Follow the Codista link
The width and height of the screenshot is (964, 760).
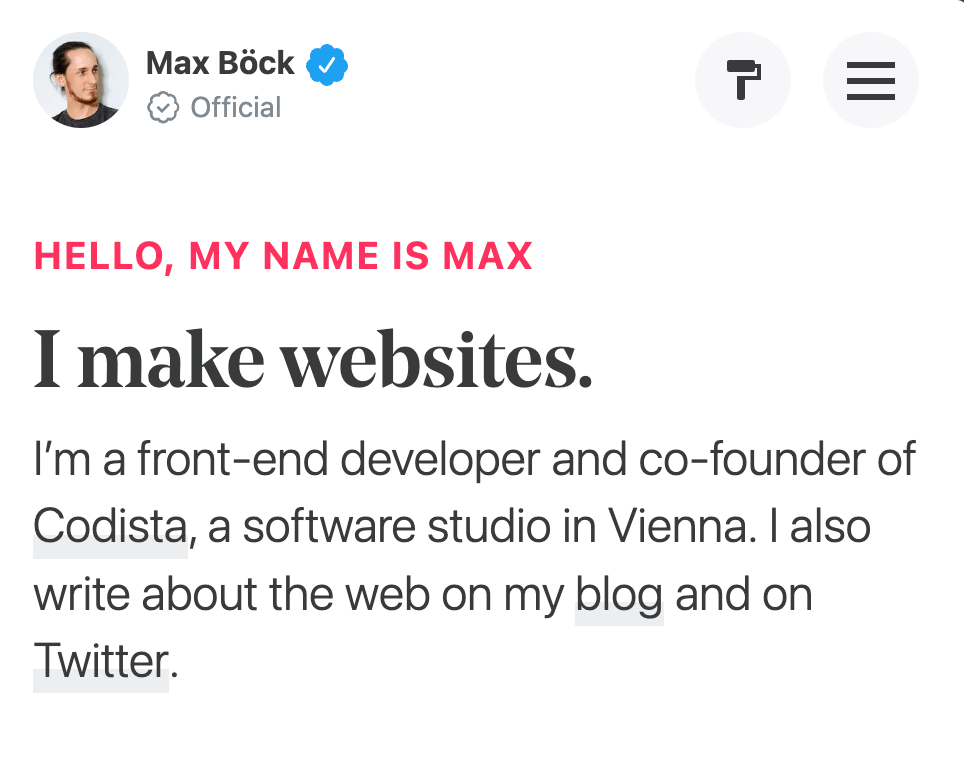click(x=110, y=527)
